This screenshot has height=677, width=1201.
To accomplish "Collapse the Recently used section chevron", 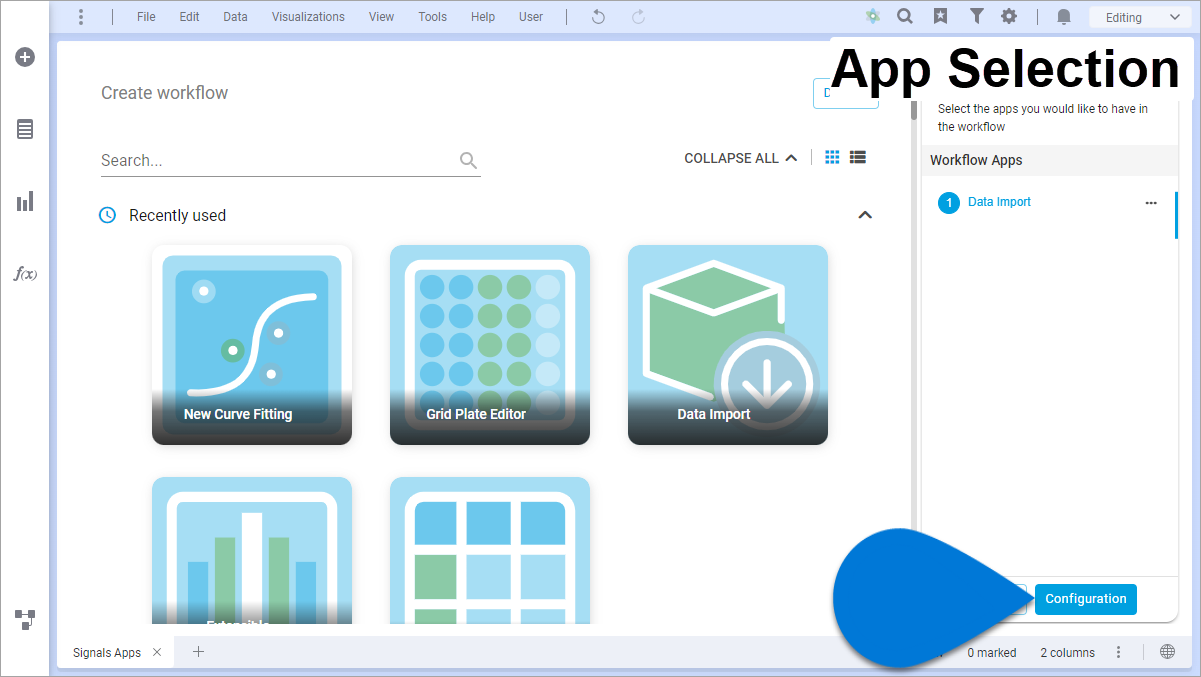I will click(x=866, y=215).
